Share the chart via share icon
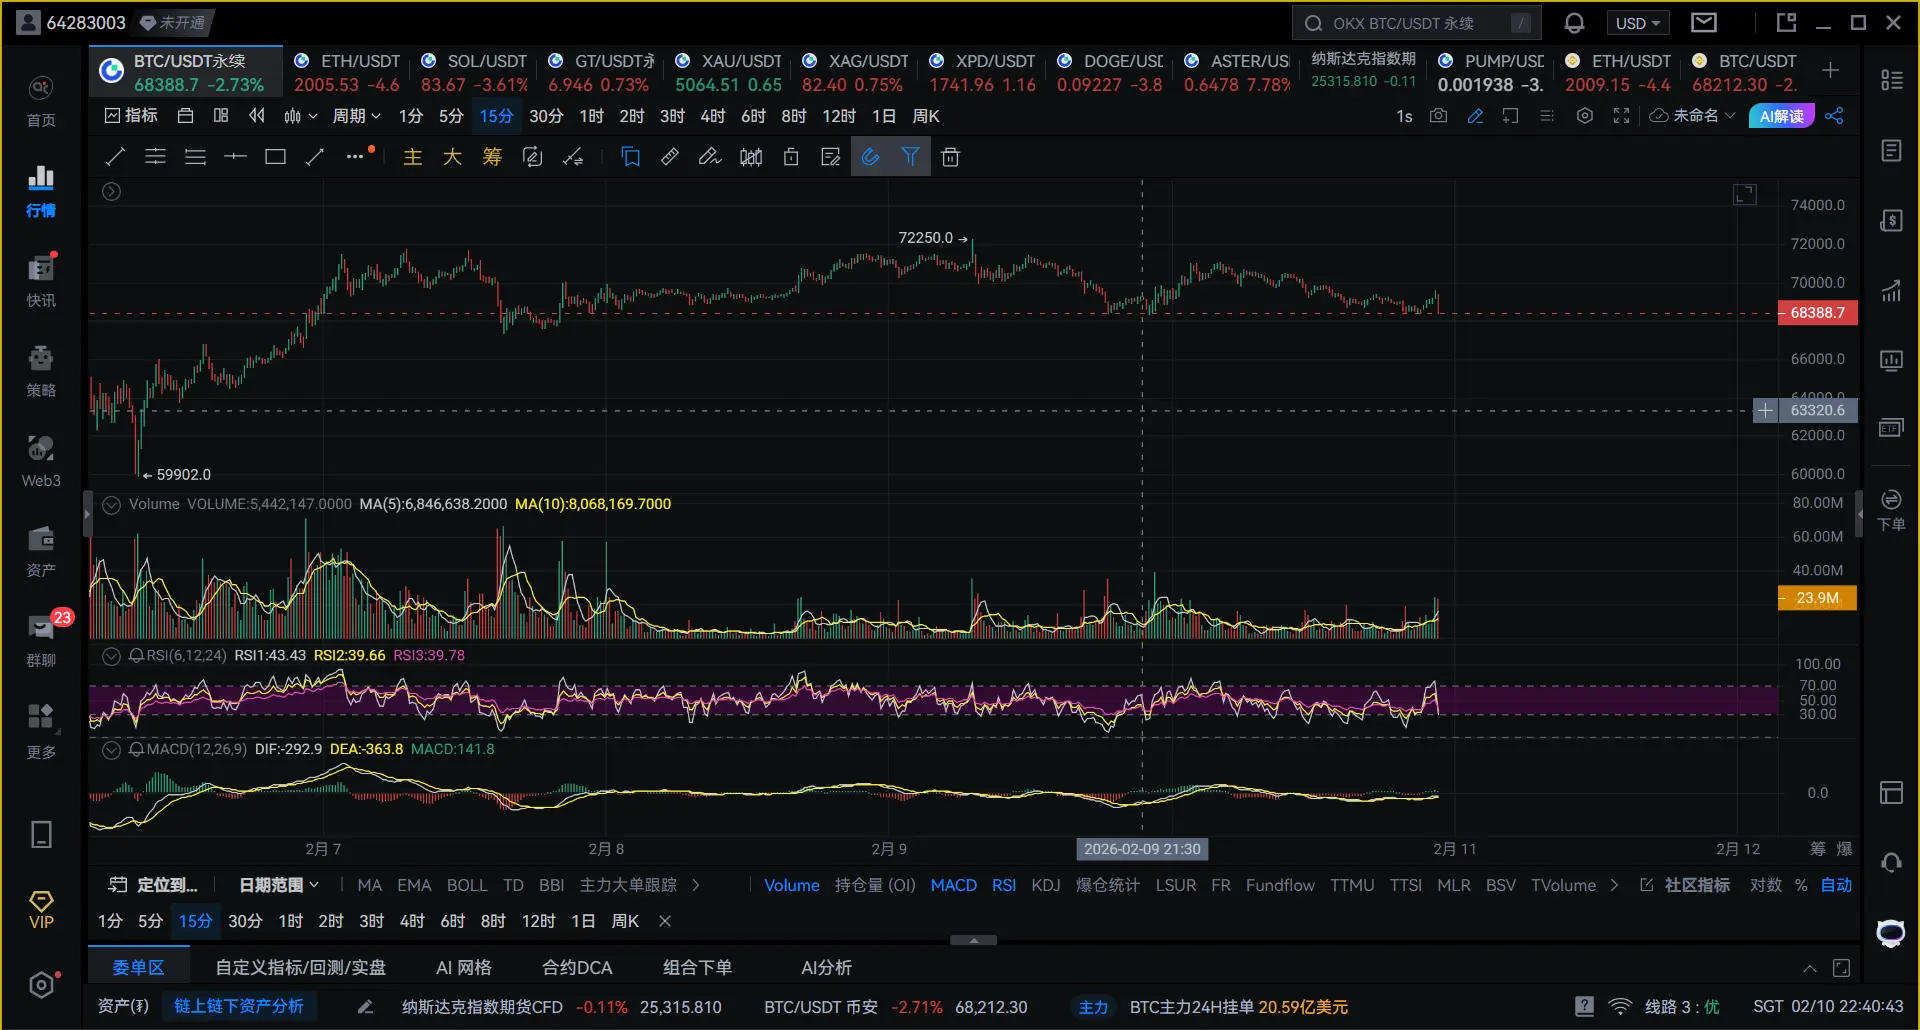This screenshot has height=1030, width=1920. 1834,116
